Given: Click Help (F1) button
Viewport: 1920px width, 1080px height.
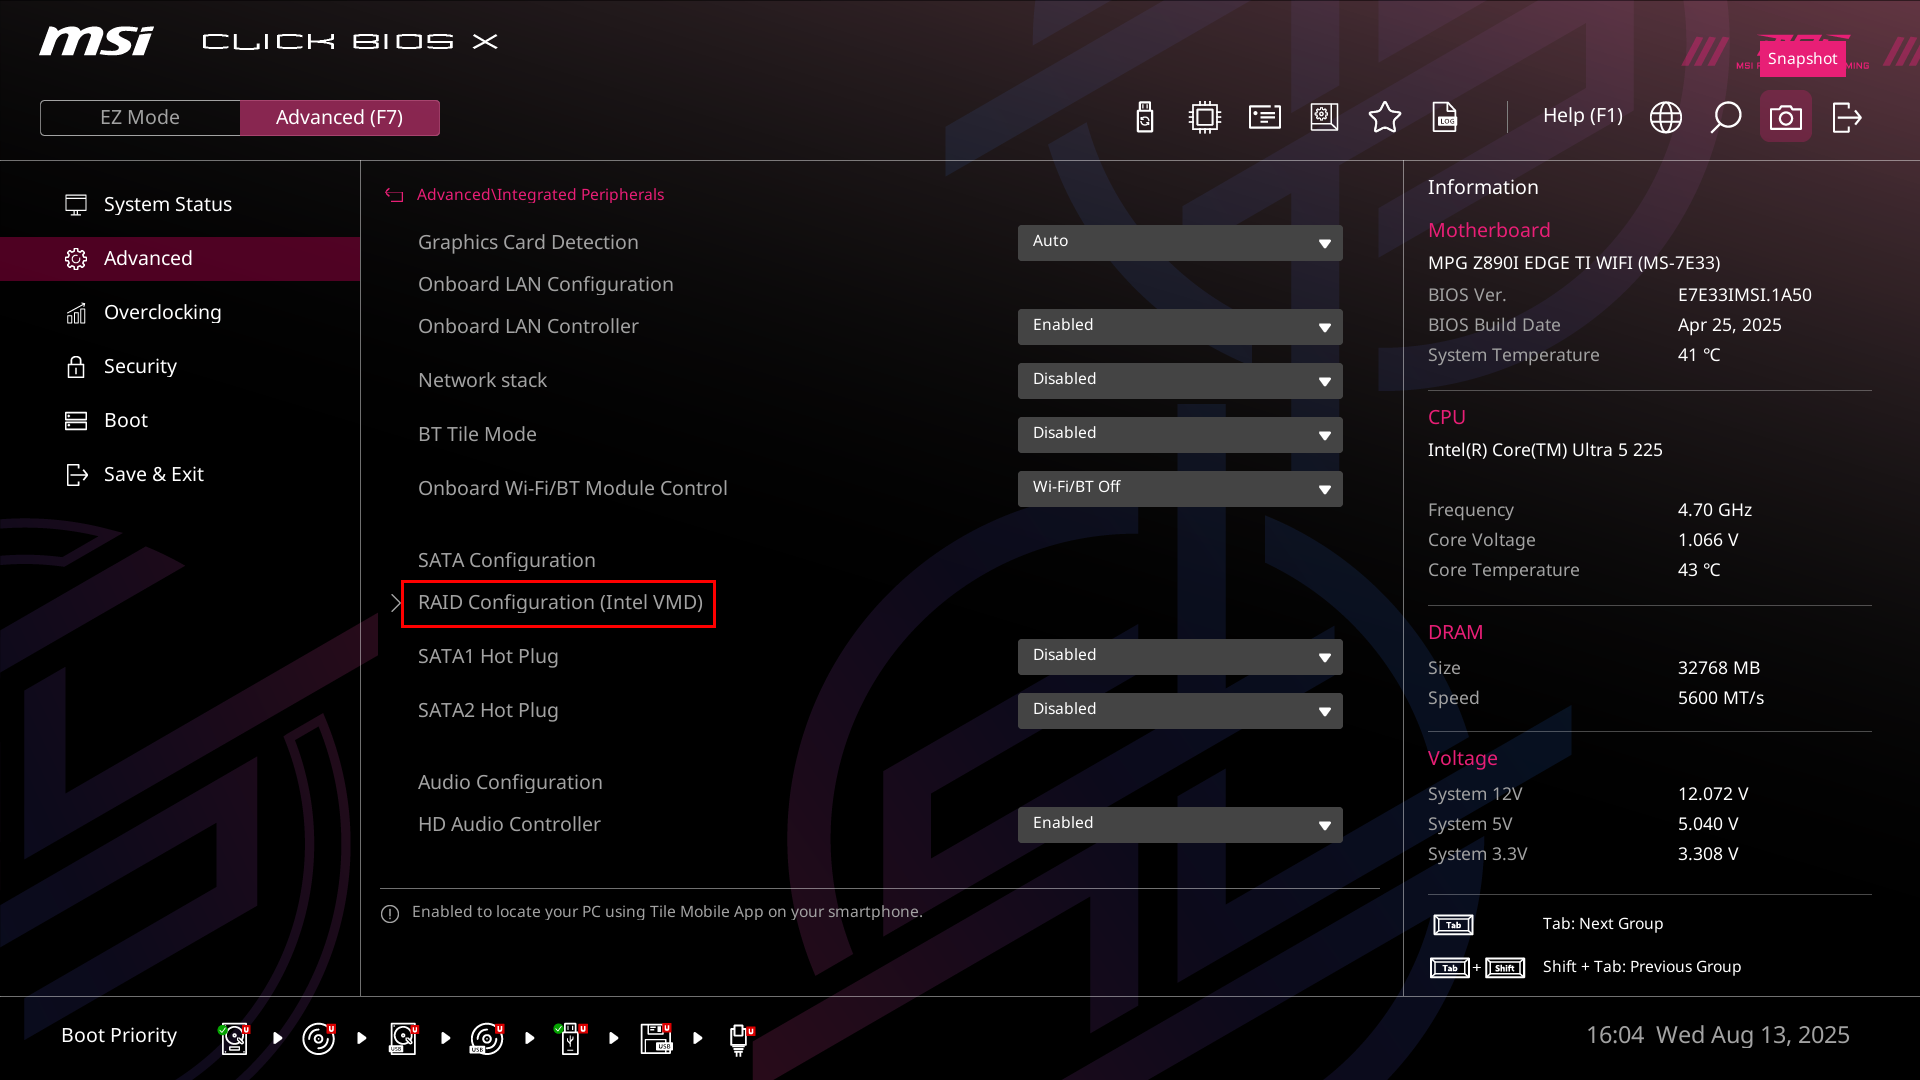Looking at the screenshot, I should point(1583,116).
